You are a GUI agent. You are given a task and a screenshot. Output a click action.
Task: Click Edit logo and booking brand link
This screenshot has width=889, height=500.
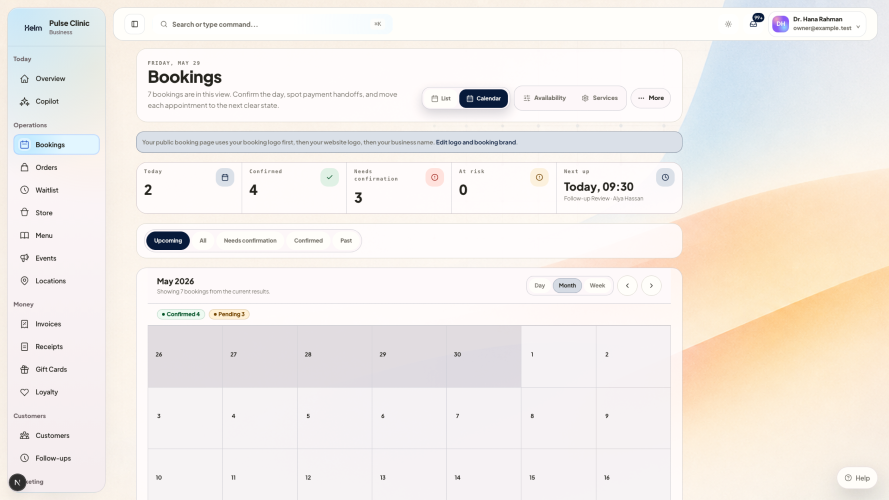(476, 142)
